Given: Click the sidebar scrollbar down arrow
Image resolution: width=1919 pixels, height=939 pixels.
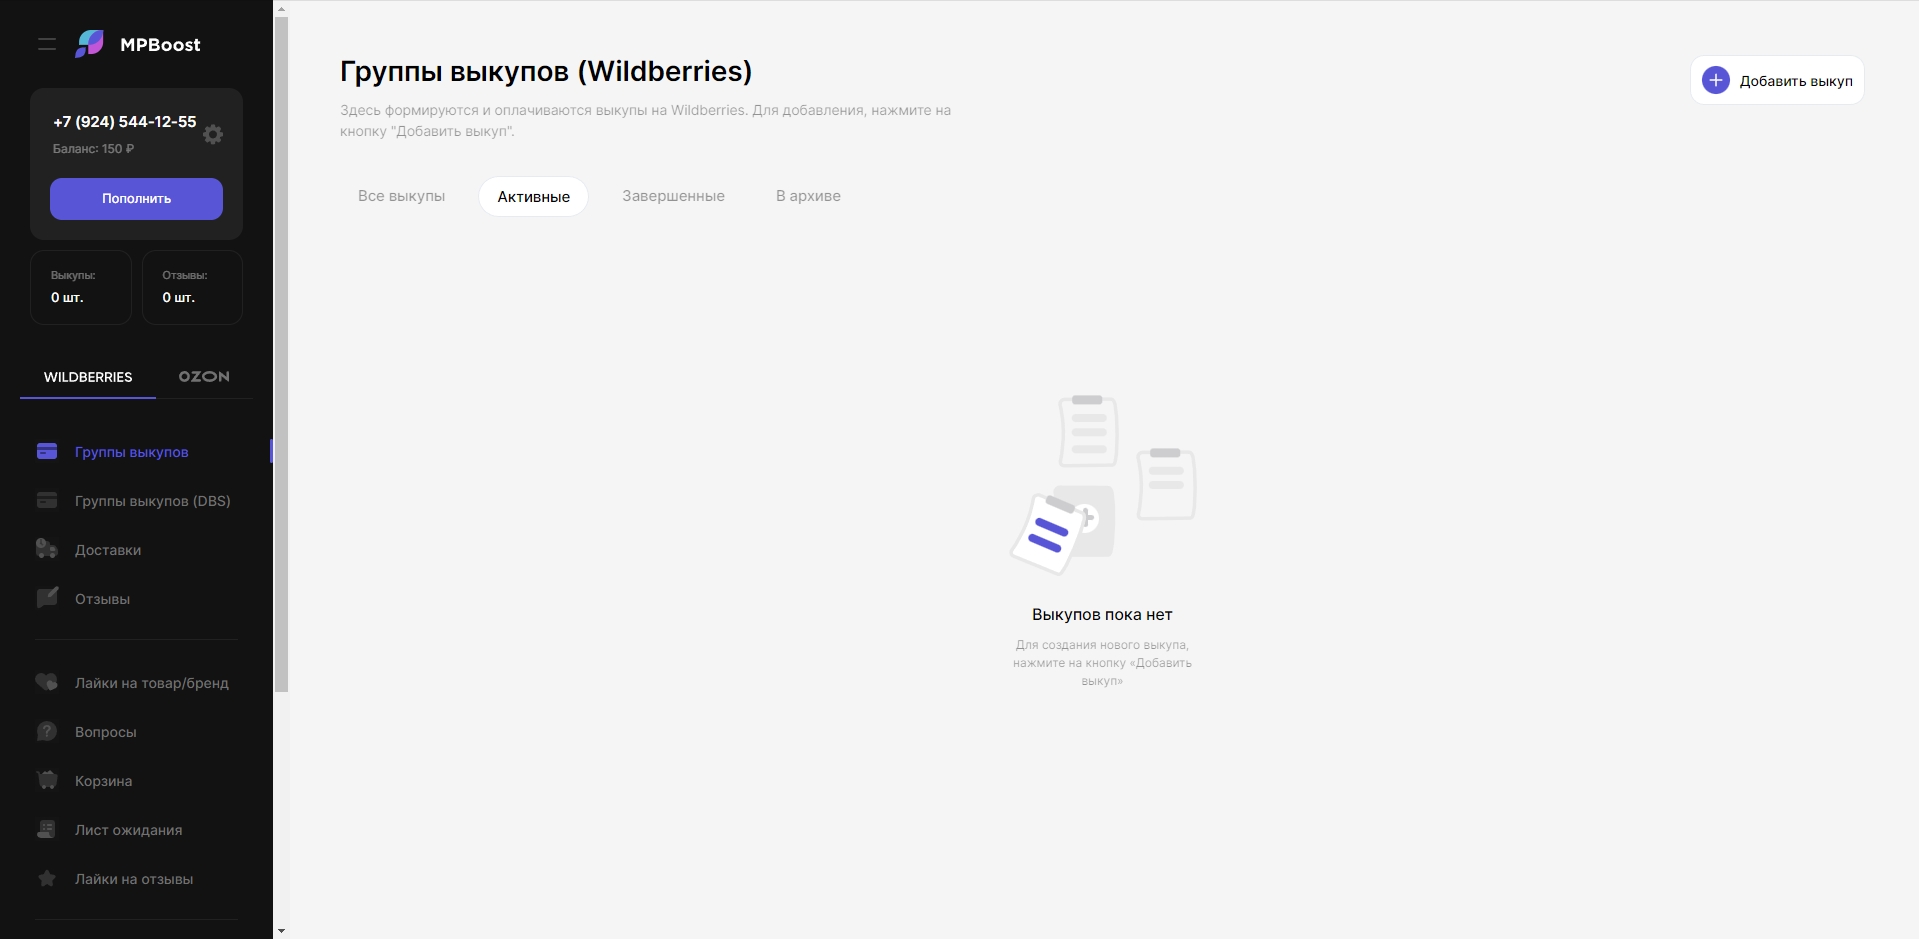Looking at the screenshot, I should (x=281, y=931).
